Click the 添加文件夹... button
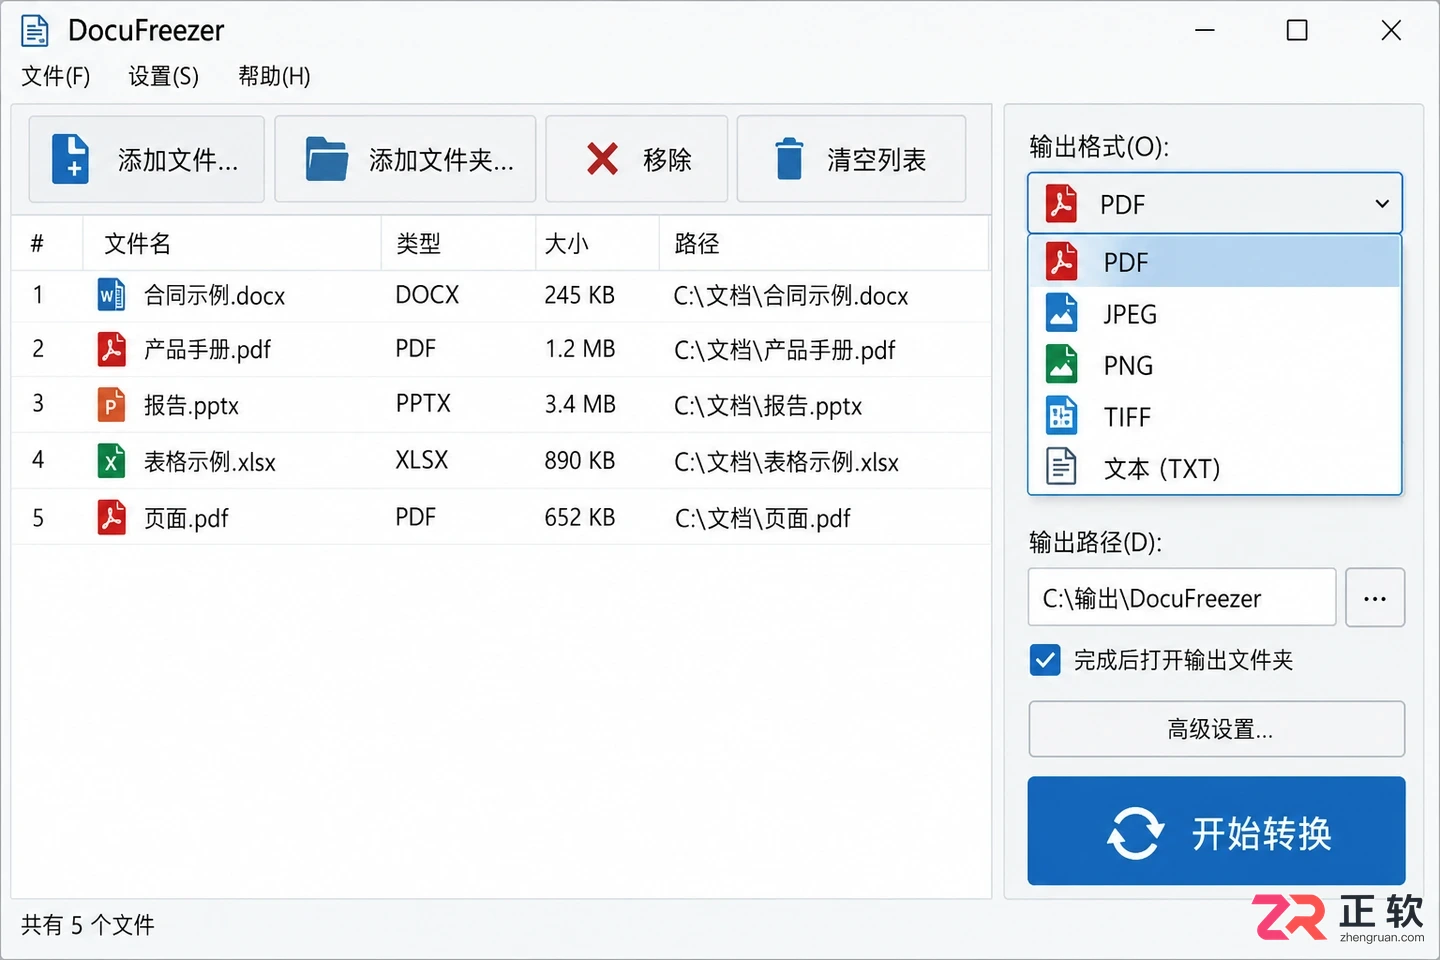The image size is (1440, 960). click(405, 159)
